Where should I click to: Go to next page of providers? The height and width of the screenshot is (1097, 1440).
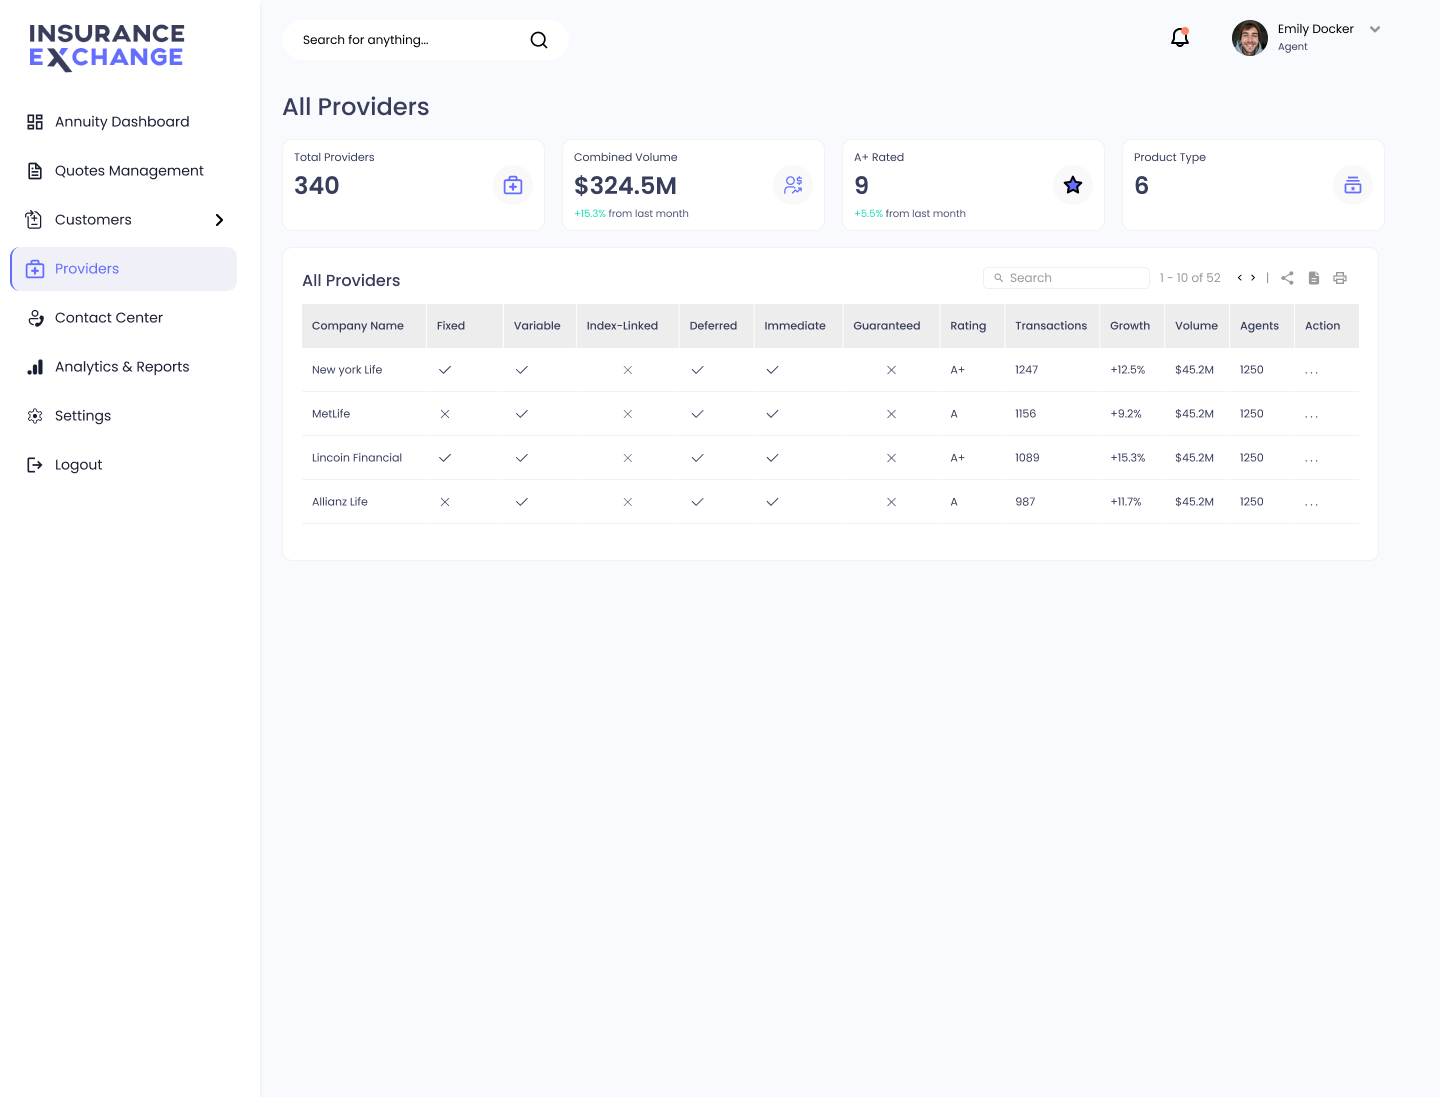(1253, 278)
